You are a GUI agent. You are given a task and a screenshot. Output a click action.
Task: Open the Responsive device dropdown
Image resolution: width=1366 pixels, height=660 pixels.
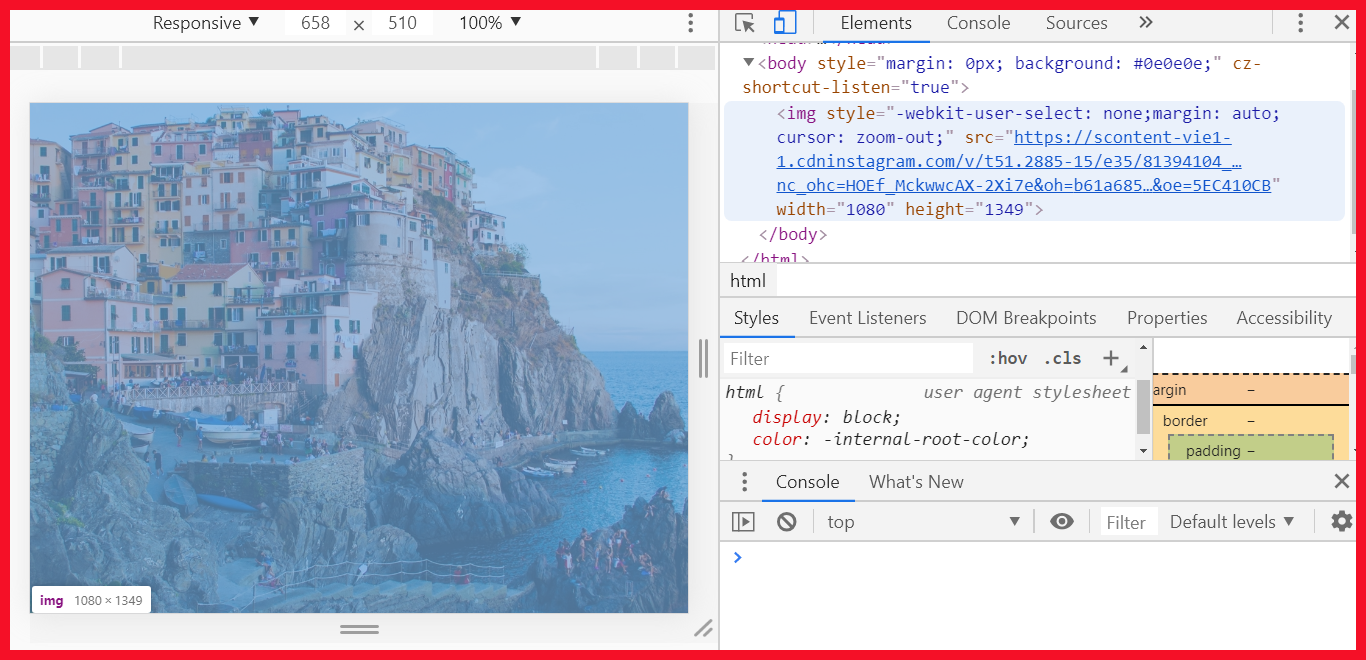205,23
